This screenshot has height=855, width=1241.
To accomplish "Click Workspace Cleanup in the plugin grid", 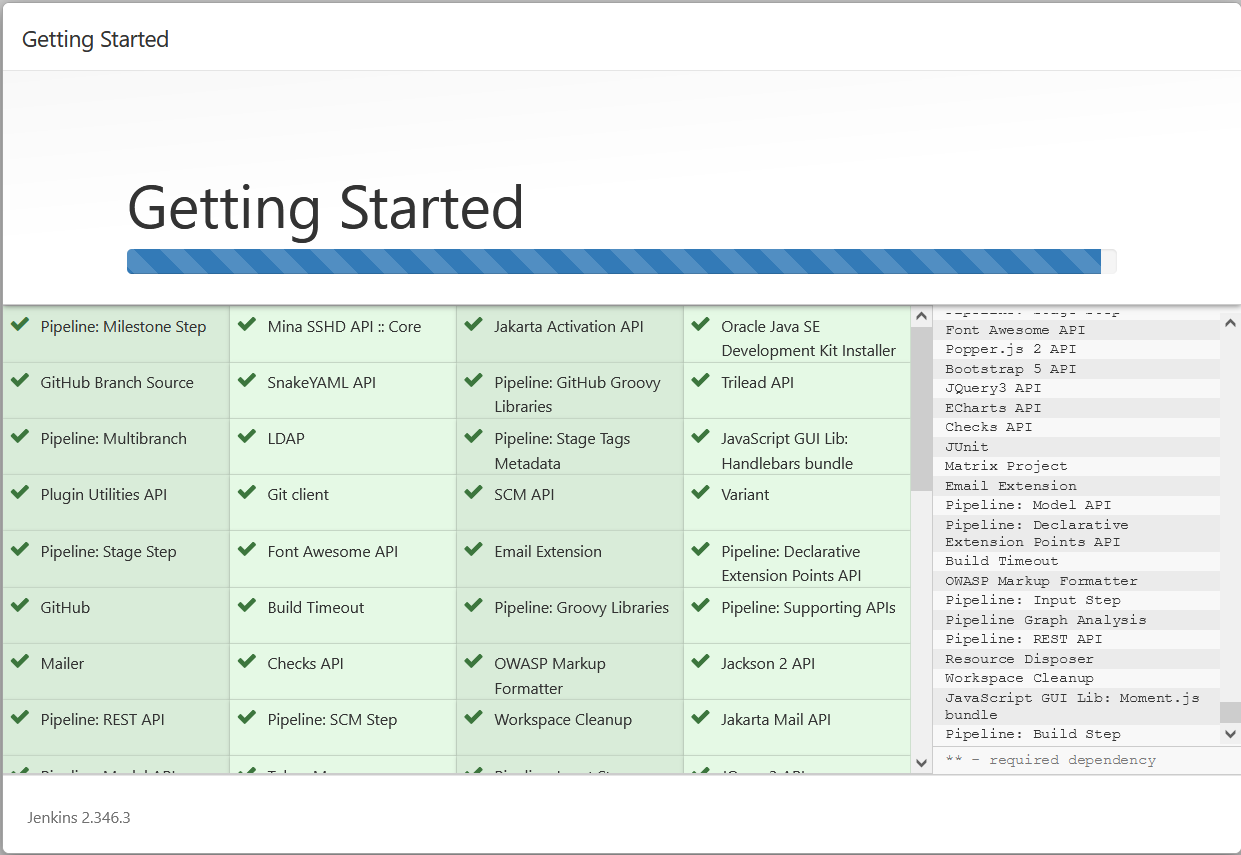I will [x=563, y=719].
